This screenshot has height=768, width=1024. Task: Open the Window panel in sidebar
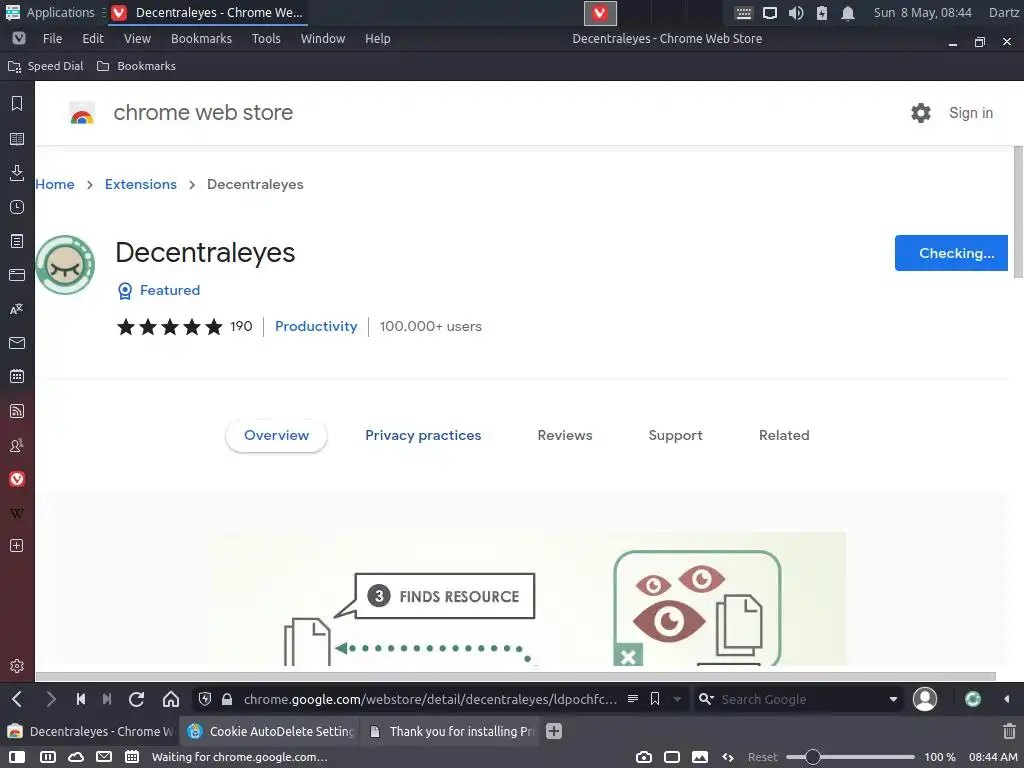click(x=17, y=275)
